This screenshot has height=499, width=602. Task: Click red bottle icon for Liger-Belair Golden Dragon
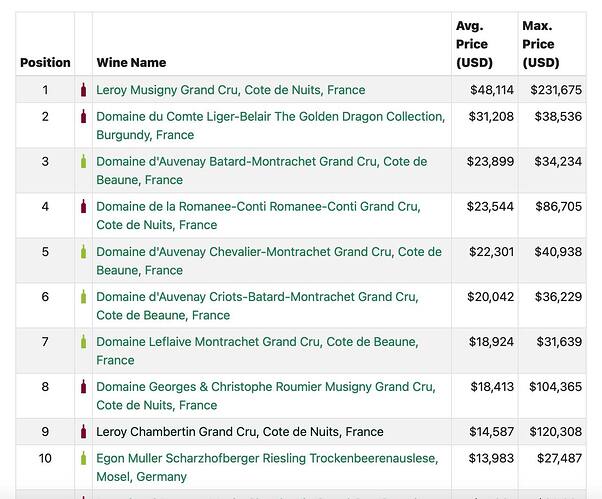[84, 117]
